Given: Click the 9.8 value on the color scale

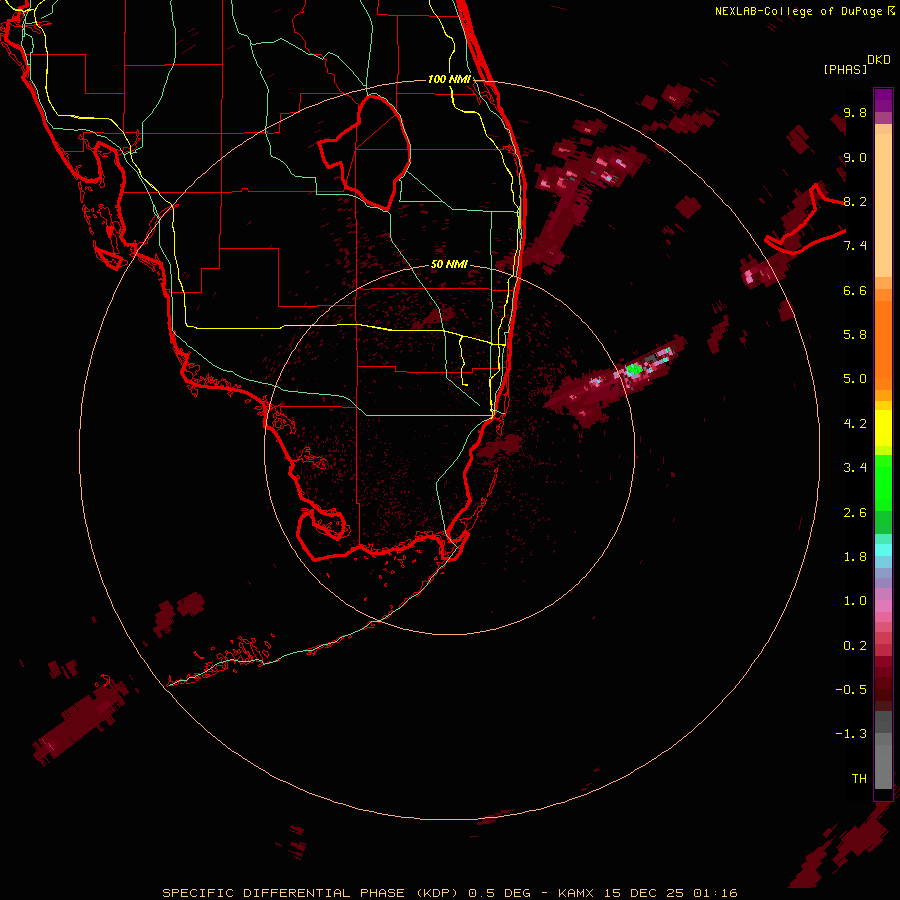Looking at the screenshot, I should coord(855,112).
